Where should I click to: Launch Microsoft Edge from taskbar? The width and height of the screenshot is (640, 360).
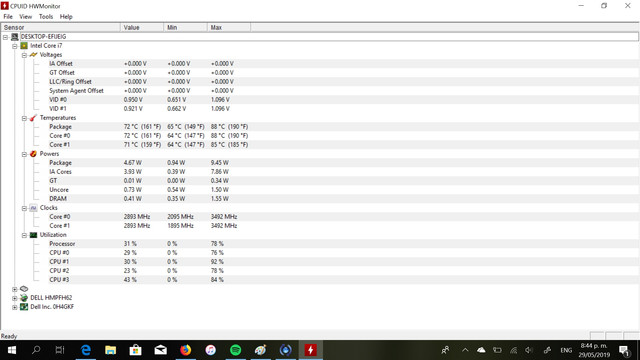pyautogui.click(x=86, y=350)
